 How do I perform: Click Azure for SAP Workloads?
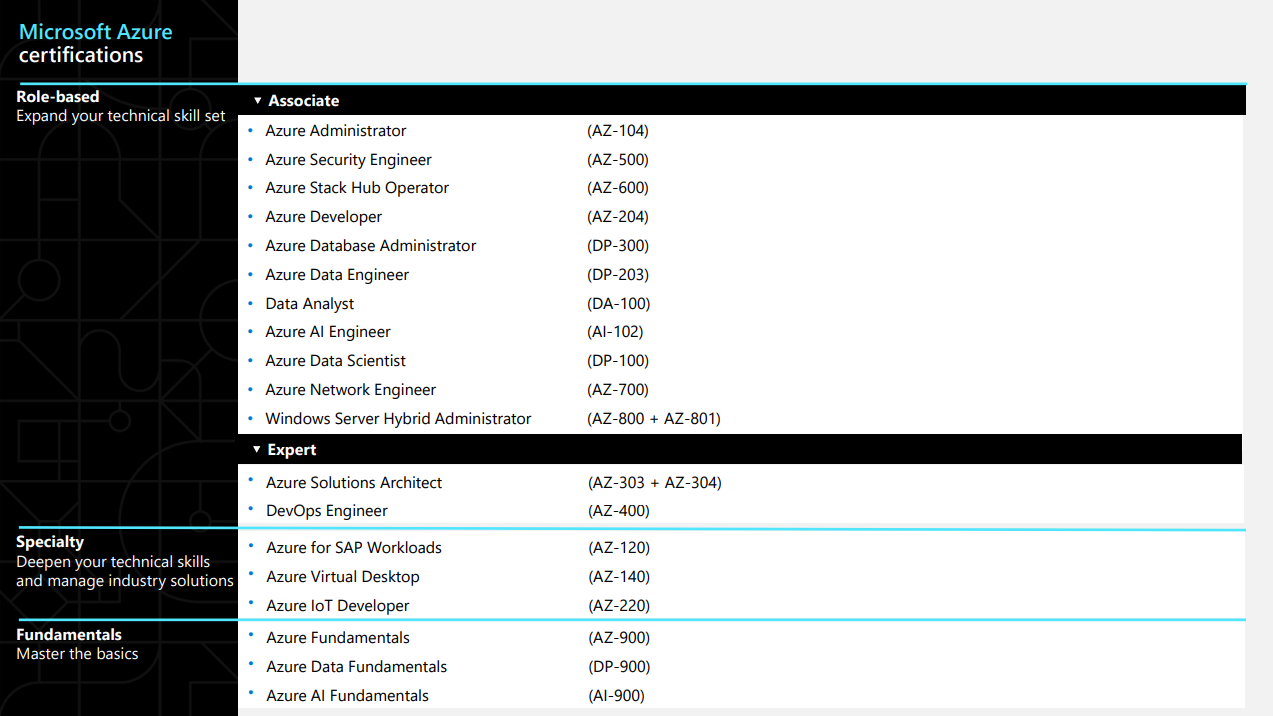pos(354,548)
